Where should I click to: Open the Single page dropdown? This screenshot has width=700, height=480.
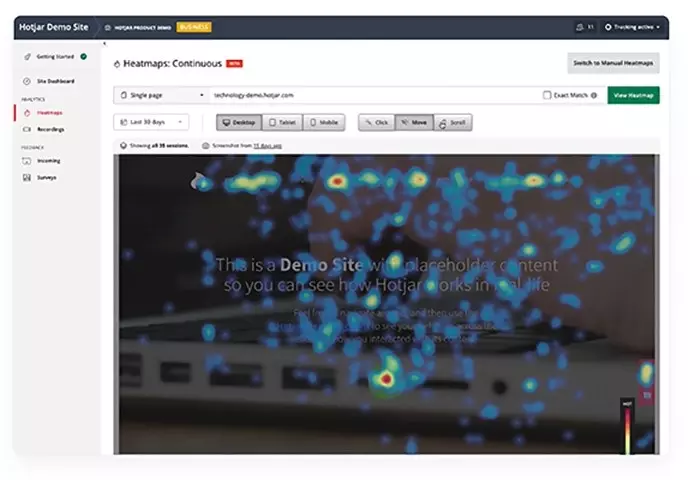click(162, 95)
